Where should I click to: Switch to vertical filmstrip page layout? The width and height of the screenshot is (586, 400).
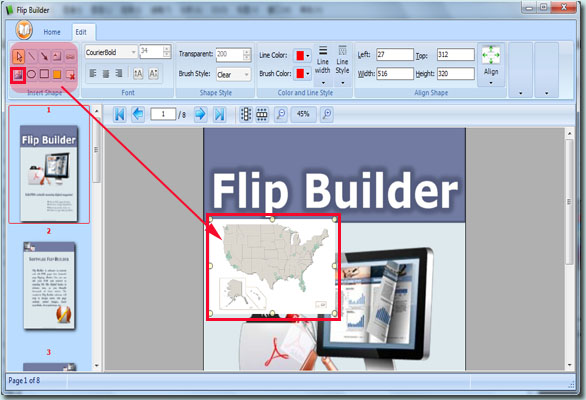(246, 114)
